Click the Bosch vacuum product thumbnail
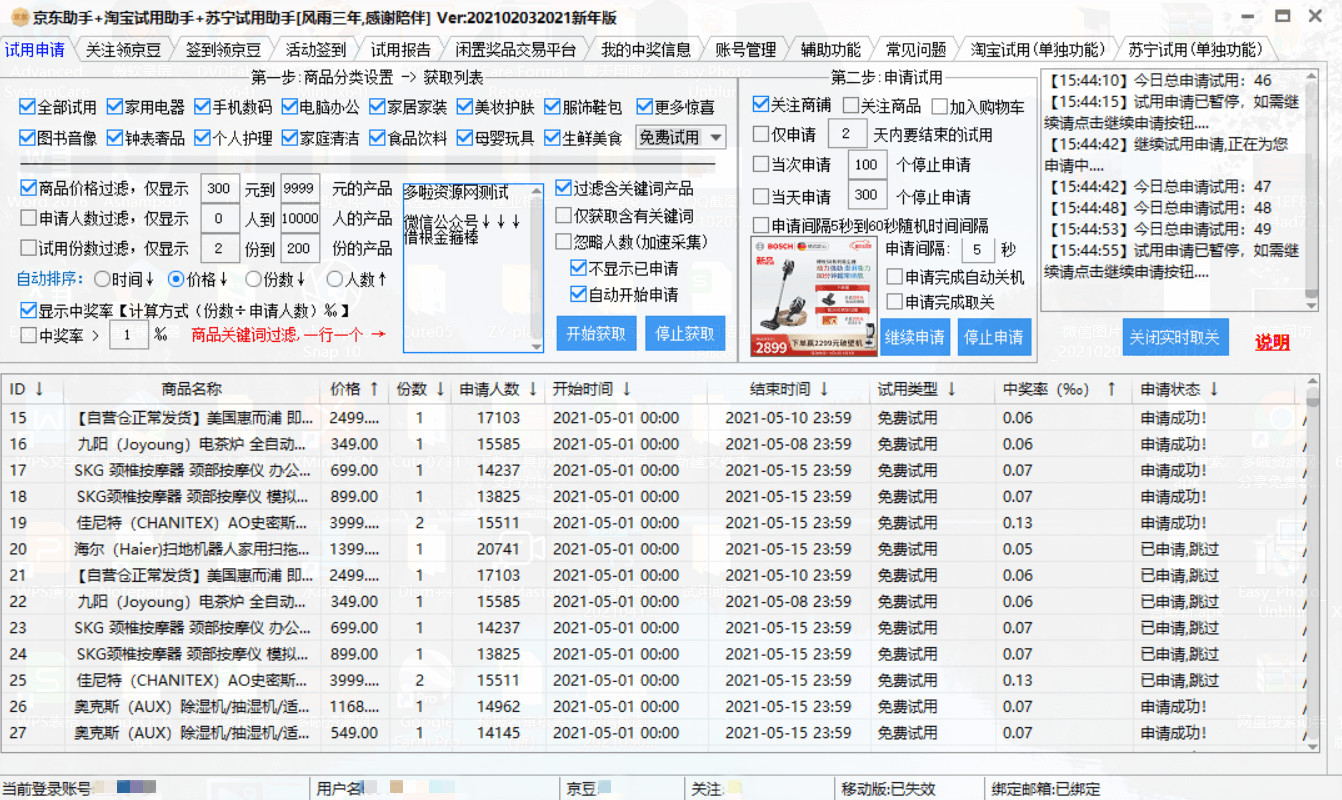Image resolution: width=1342 pixels, height=800 pixels. (x=814, y=297)
